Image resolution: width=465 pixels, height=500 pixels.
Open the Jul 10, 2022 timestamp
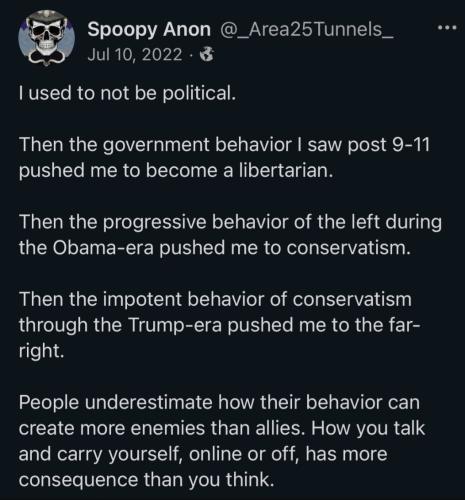[x=135, y=55]
